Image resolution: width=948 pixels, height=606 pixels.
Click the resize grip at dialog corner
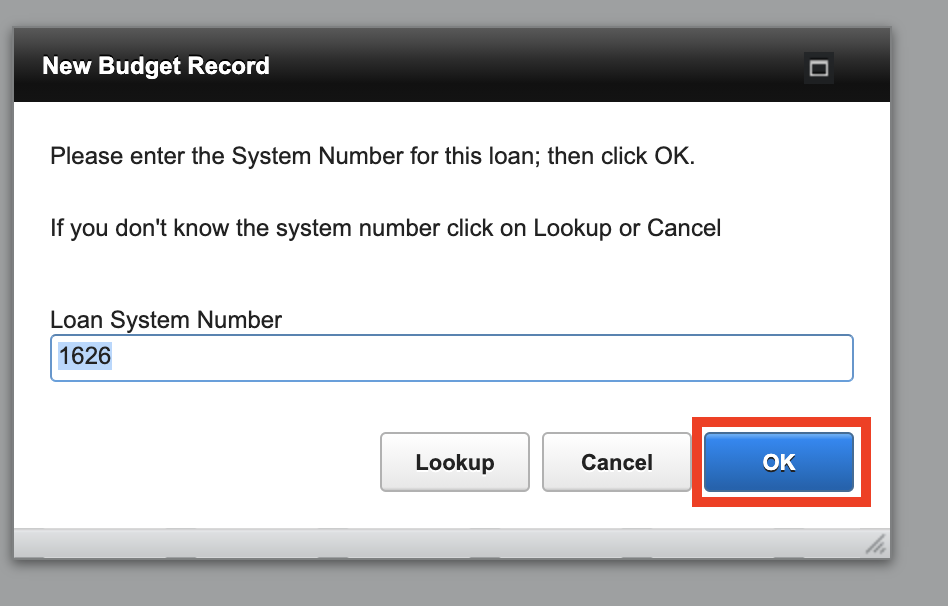[x=875, y=544]
